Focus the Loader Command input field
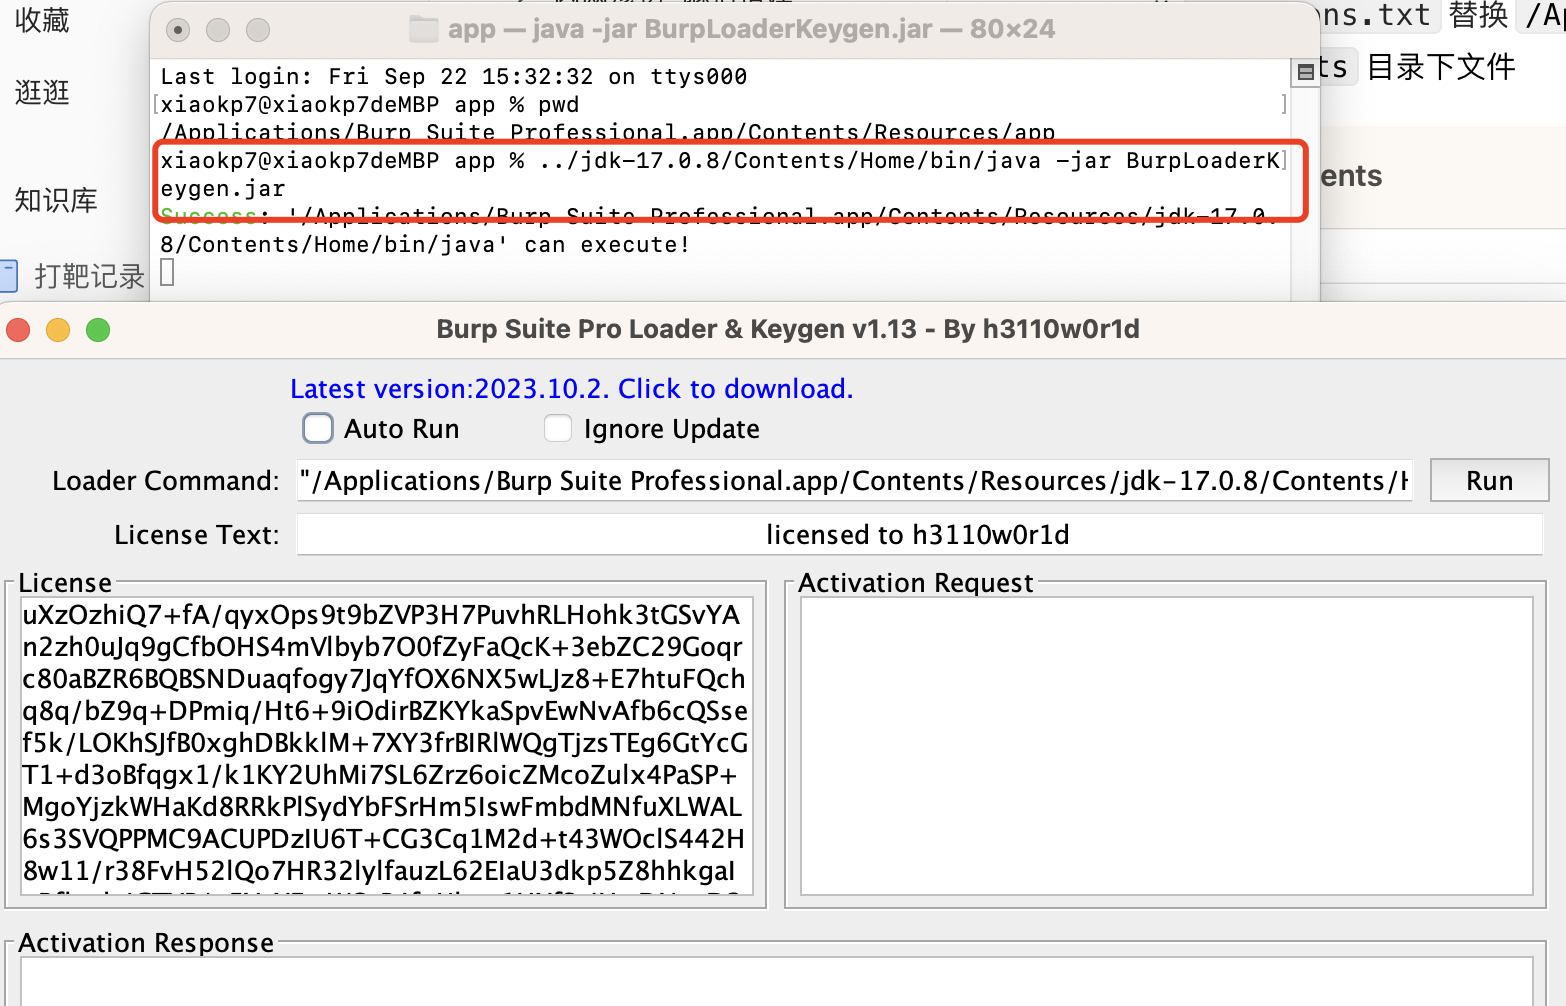This screenshot has height=1006, width=1566. point(855,481)
